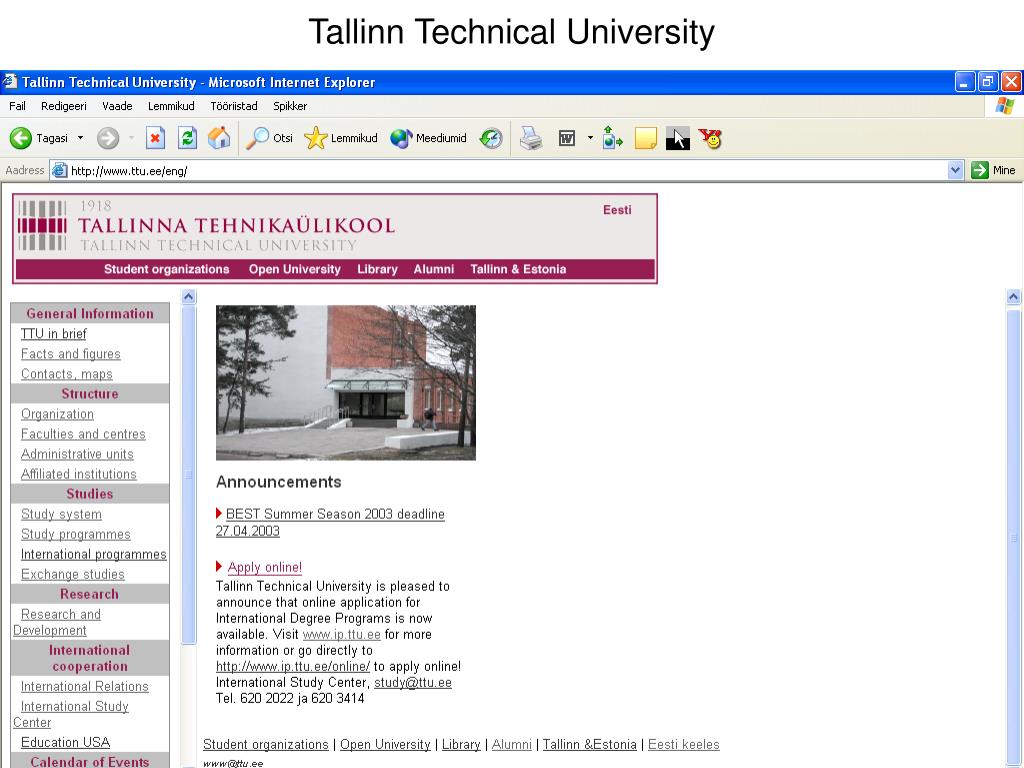The width and height of the screenshot is (1024, 768).
Task: Open http://www.ip.ttu.ee/online/ link
Action: 293,667
